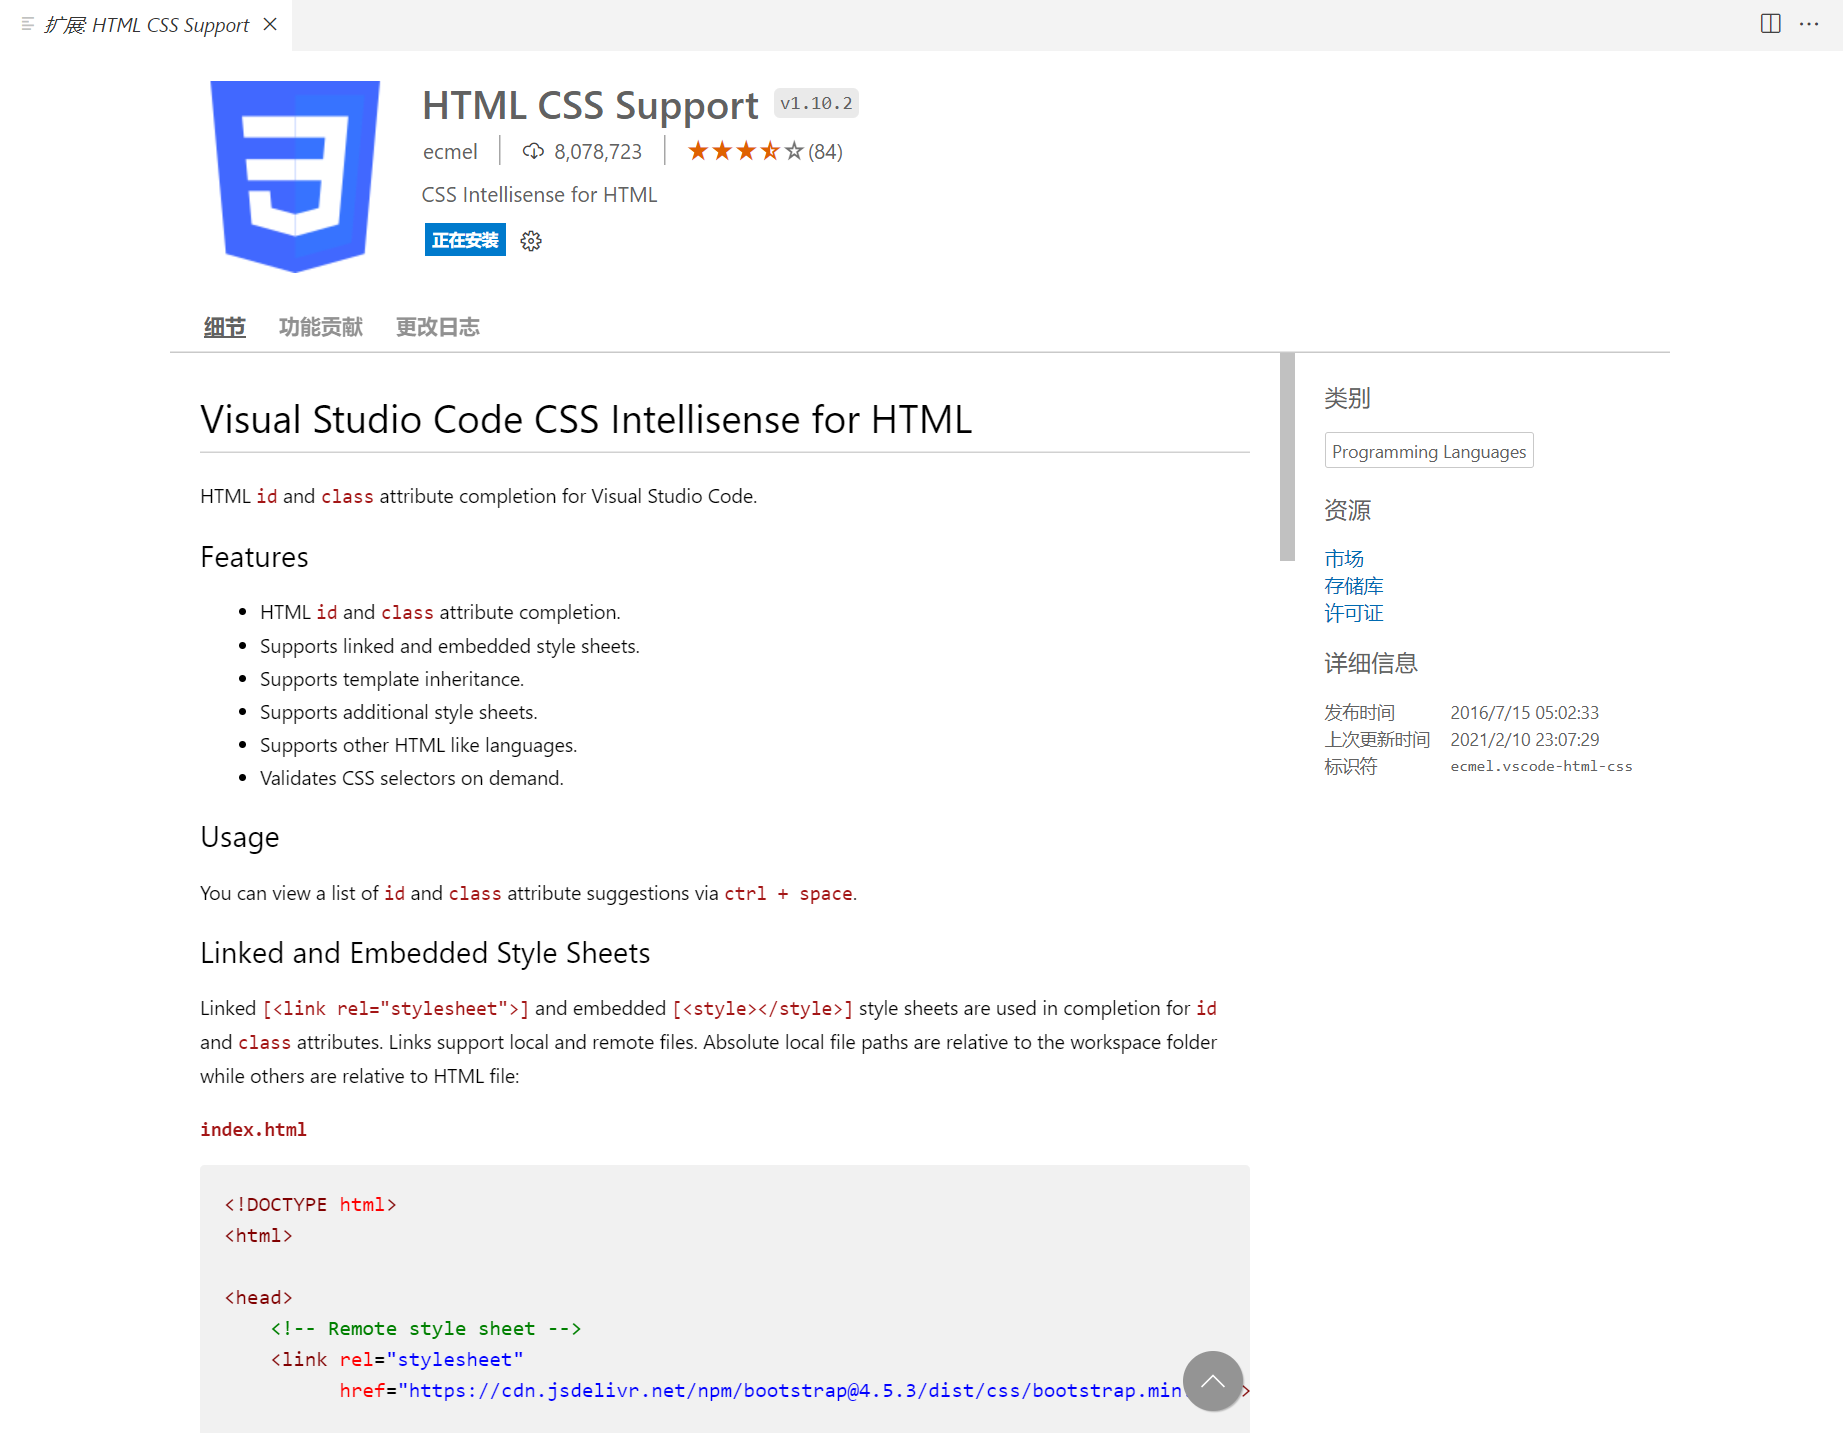Click the scroll-to-top arrow button
The width and height of the screenshot is (1843, 1433).
click(x=1213, y=1381)
